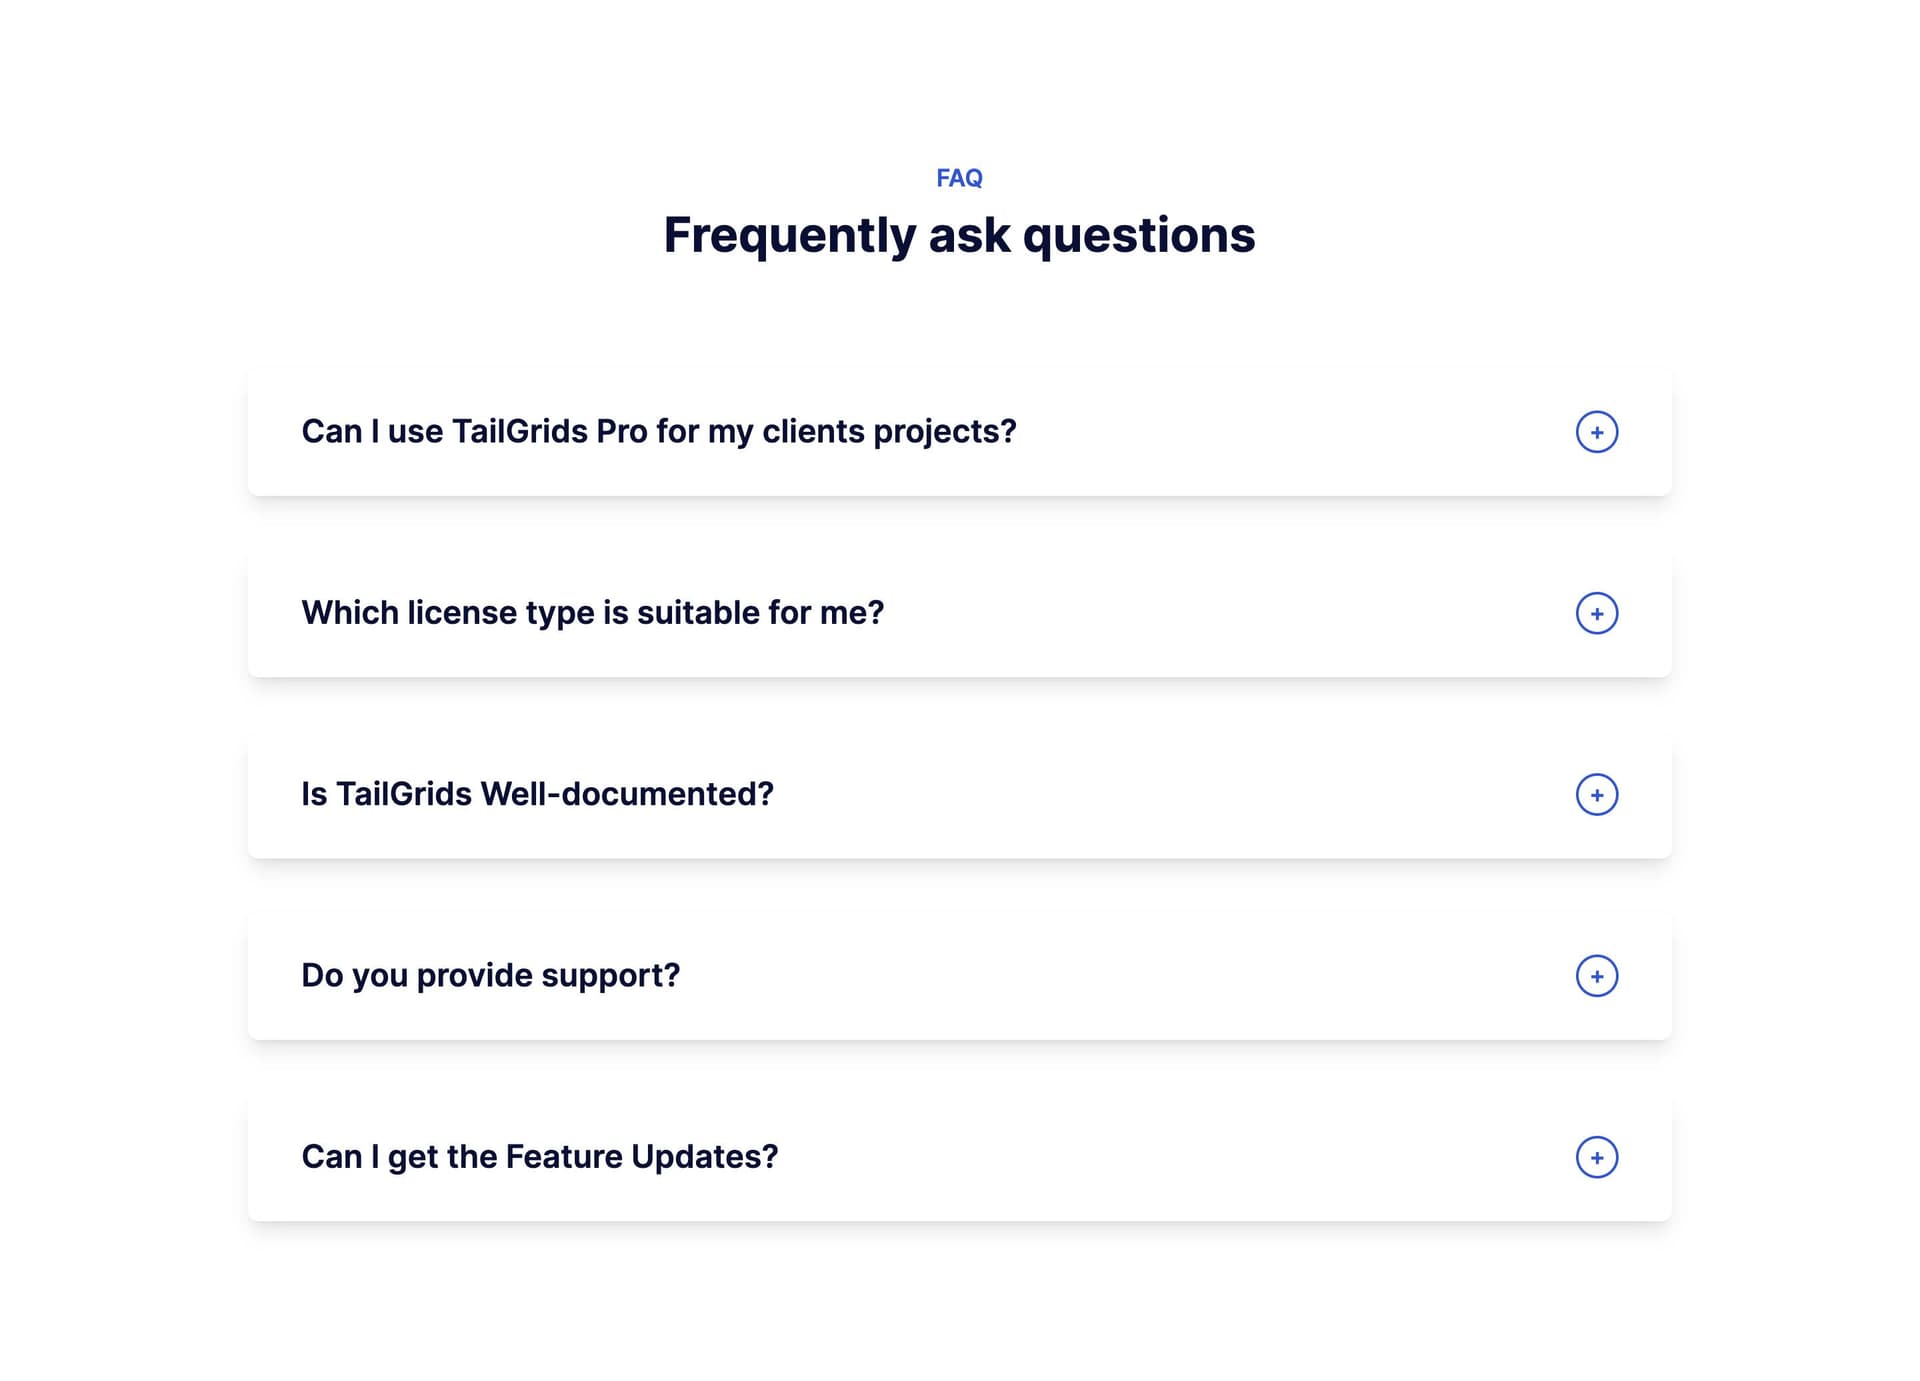Click the plus icon for Well-documented question
This screenshot has height=1381, width=1920.
click(x=1596, y=795)
